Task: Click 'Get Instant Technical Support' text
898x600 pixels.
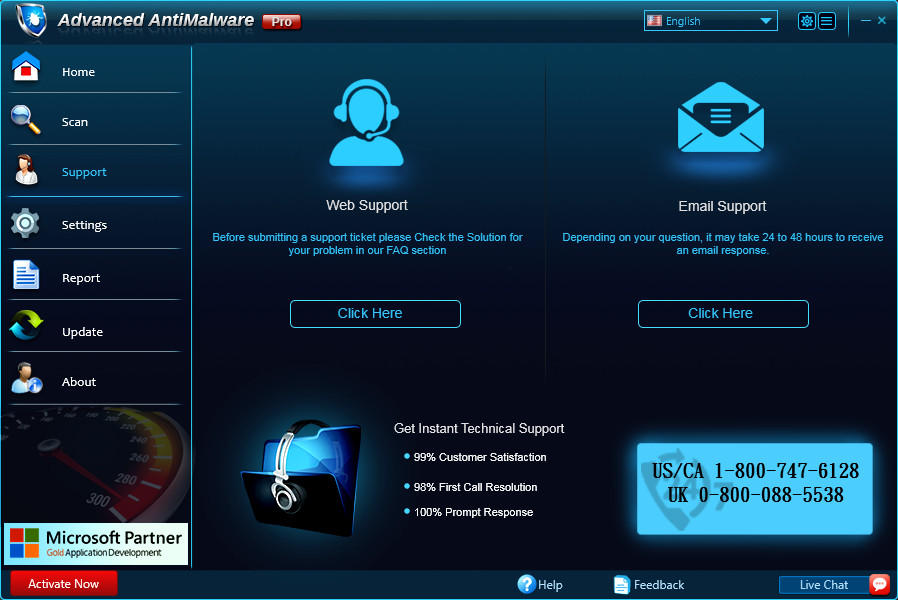Action: pyautogui.click(x=479, y=428)
